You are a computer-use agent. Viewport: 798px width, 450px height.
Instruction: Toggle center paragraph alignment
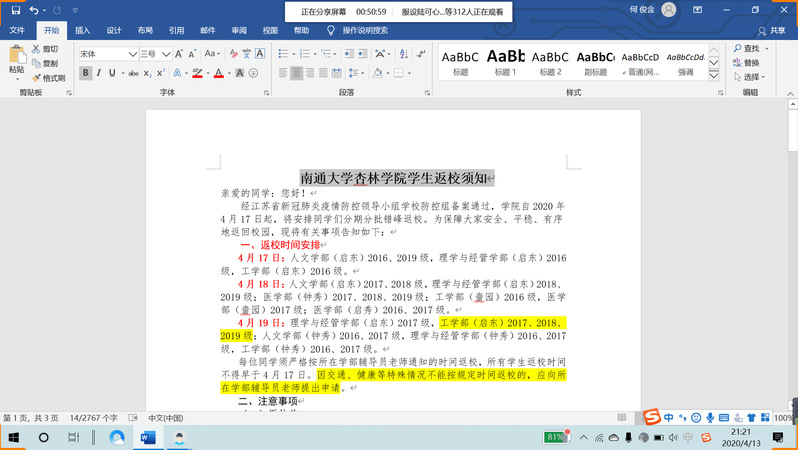pyautogui.click(x=297, y=73)
